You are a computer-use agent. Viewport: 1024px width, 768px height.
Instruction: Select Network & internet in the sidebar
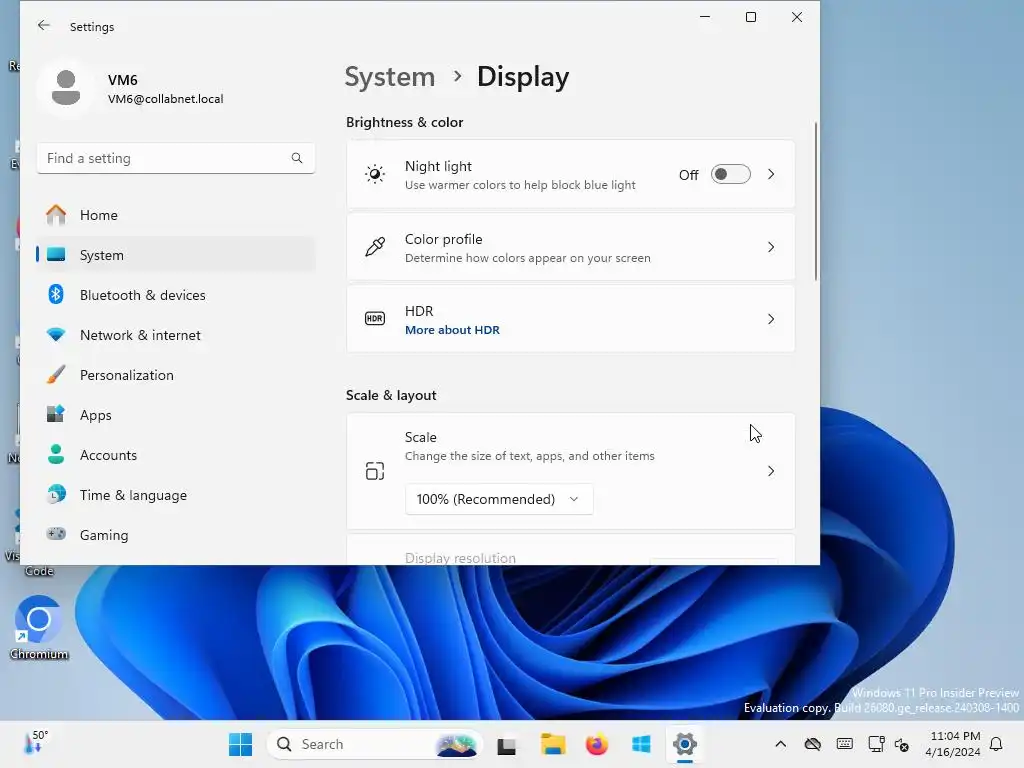(x=176, y=335)
